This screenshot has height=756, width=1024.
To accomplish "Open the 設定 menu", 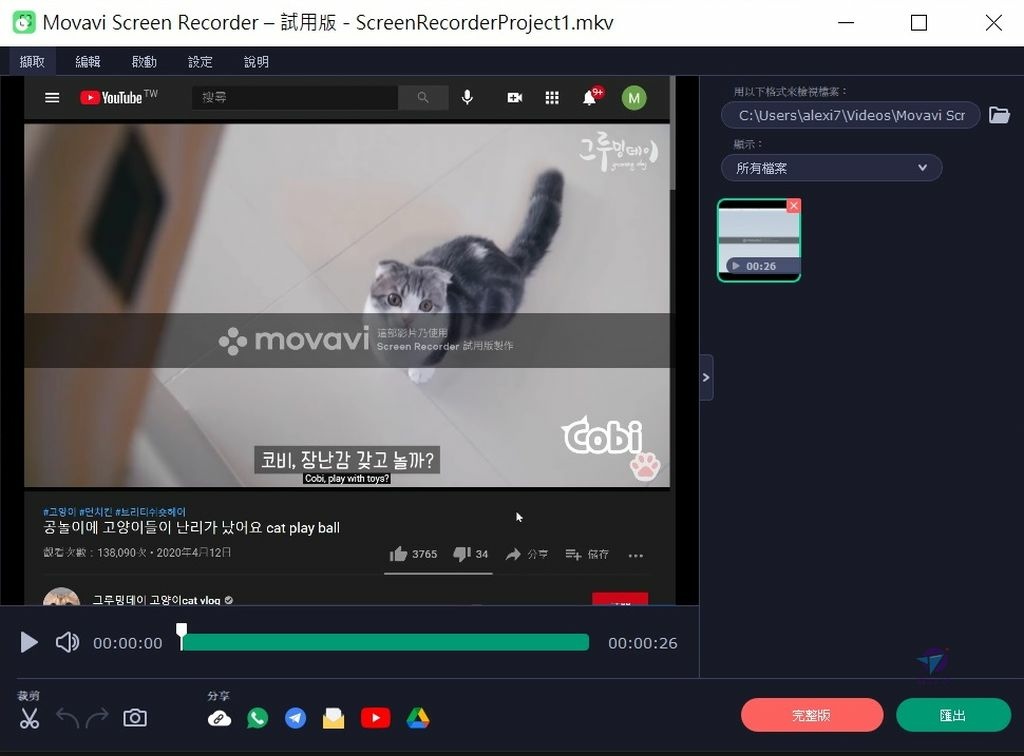I will click(x=200, y=62).
